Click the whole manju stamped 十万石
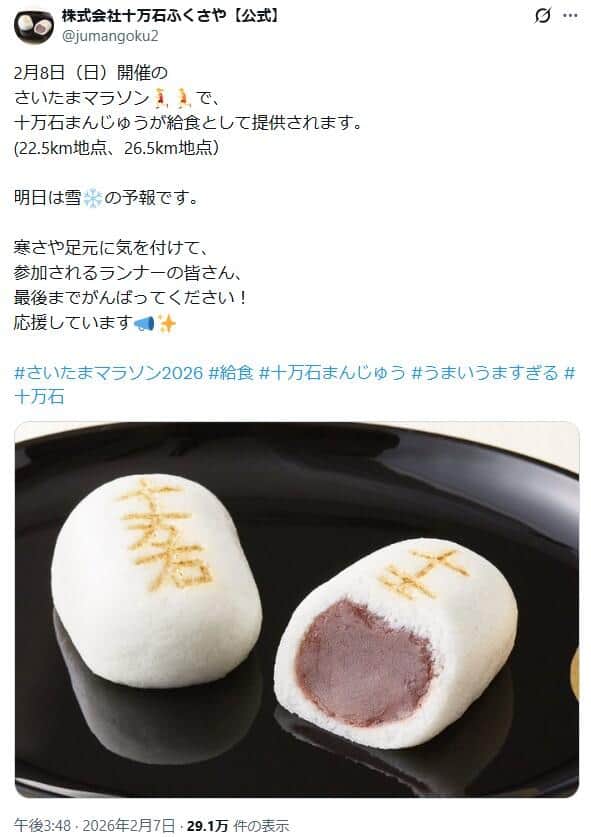The width and height of the screenshot is (591, 837). pos(157,580)
